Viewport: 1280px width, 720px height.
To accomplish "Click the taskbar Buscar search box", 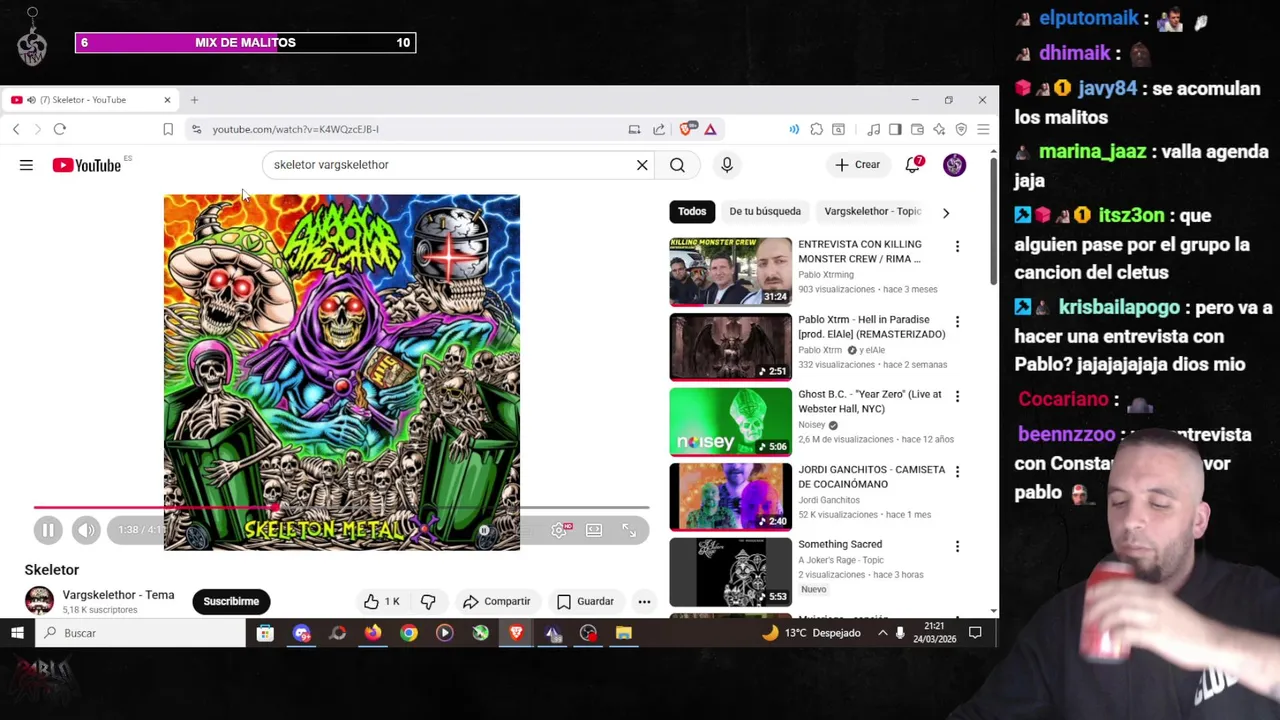I will pyautogui.click(x=140, y=633).
